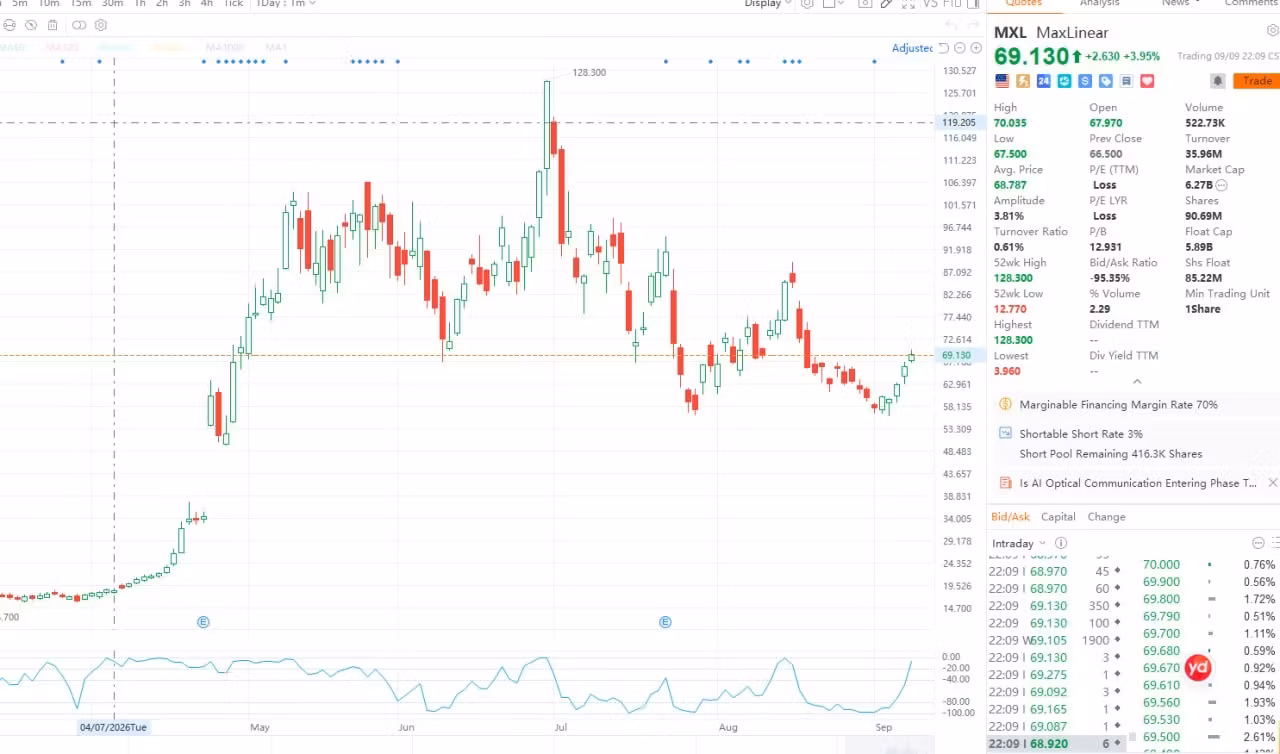The width and height of the screenshot is (1280, 754).
Task: Click the blue tag badge icon
Action: 1106,81
